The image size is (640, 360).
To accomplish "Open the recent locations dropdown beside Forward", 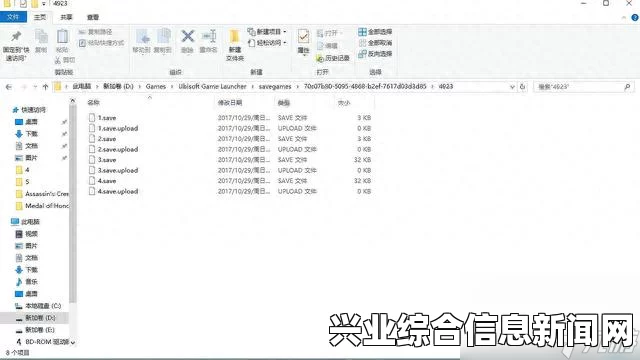I will click(x=35, y=87).
